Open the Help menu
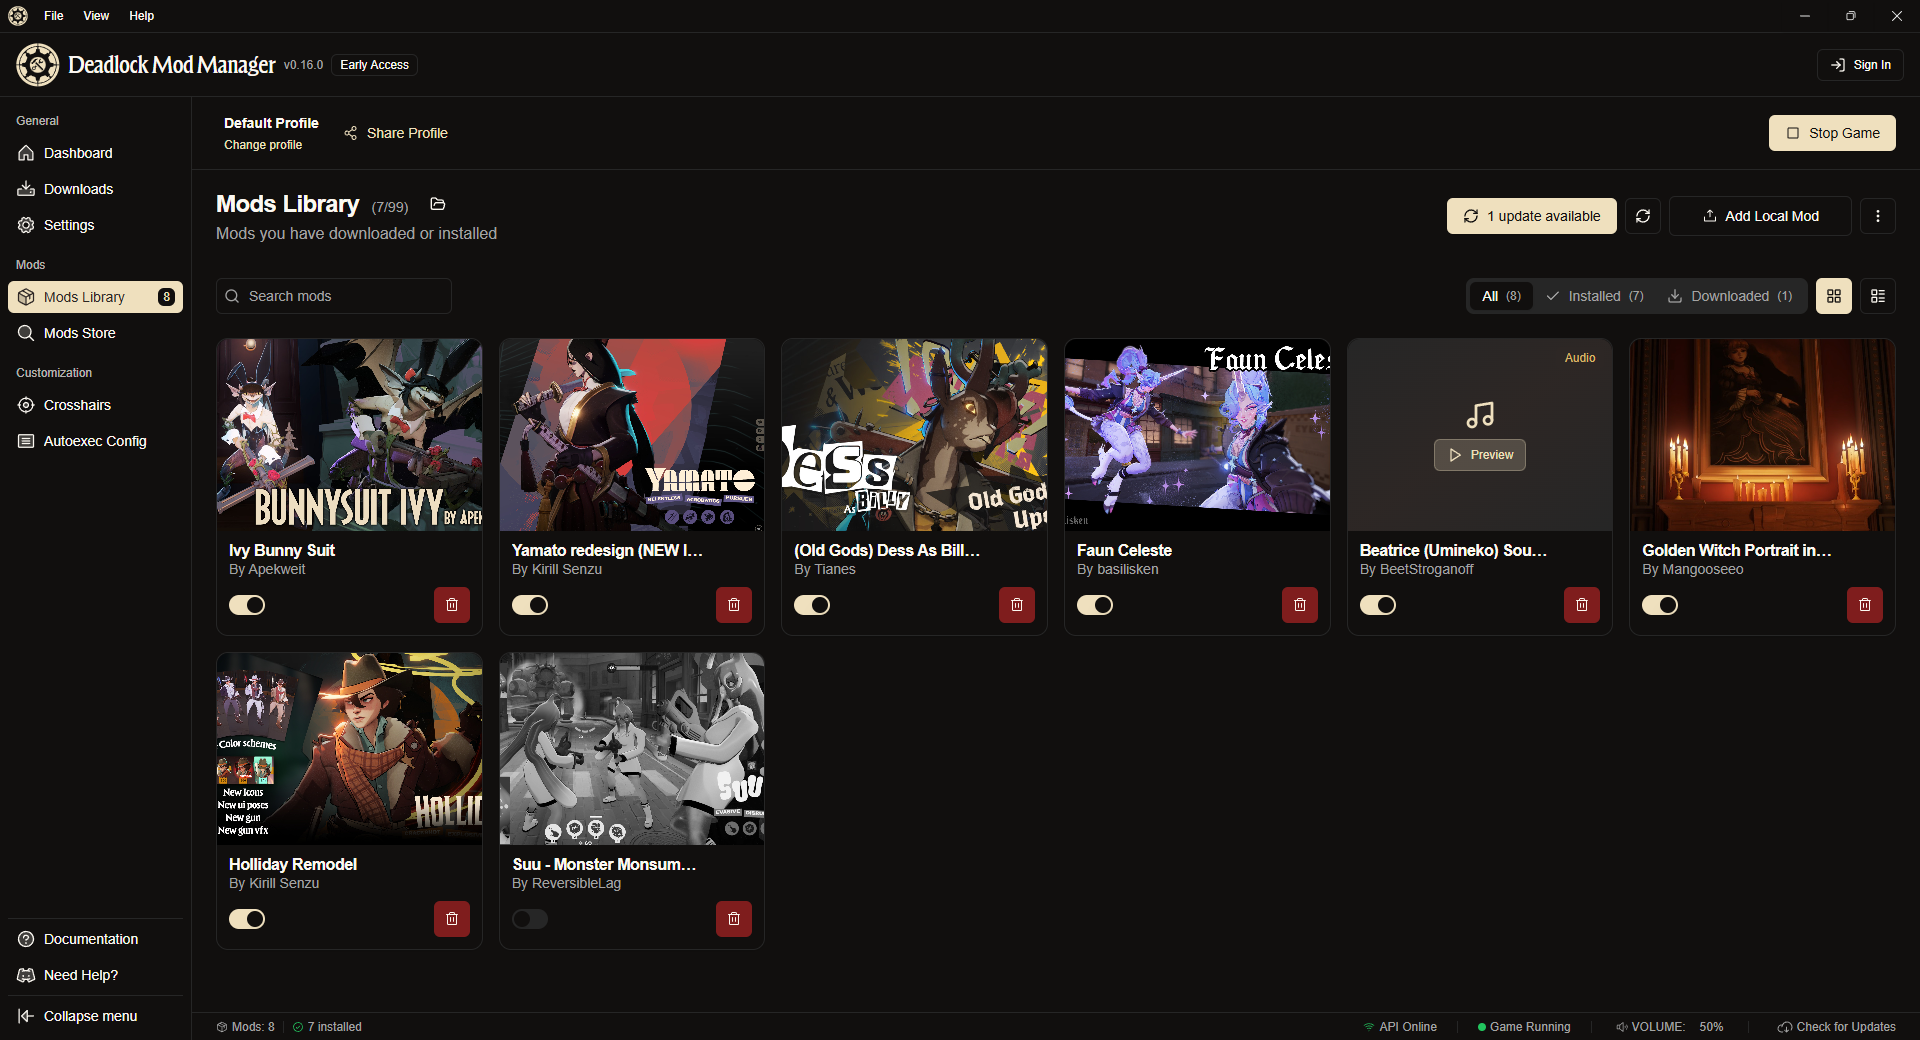 [x=142, y=16]
